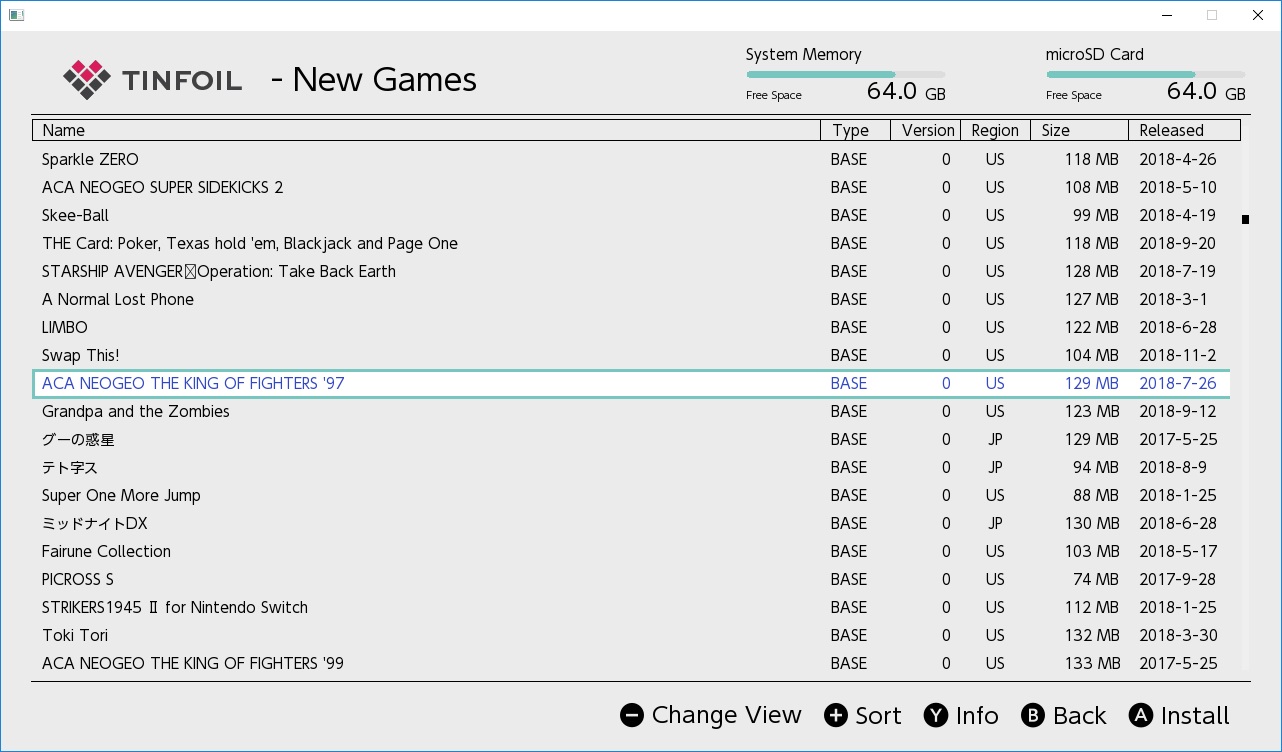Sort by the Name column header
Image resolution: width=1282 pixels, height=752 pixels.
pos(426,130)
